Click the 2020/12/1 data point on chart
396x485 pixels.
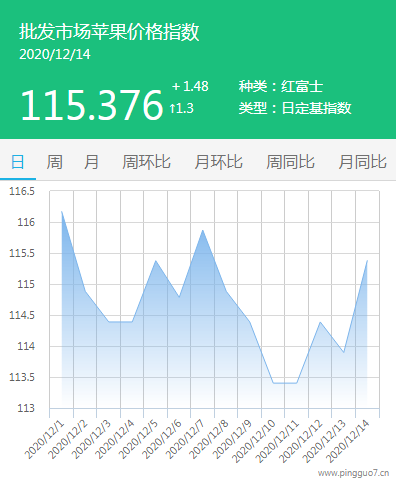pos(62,211)
